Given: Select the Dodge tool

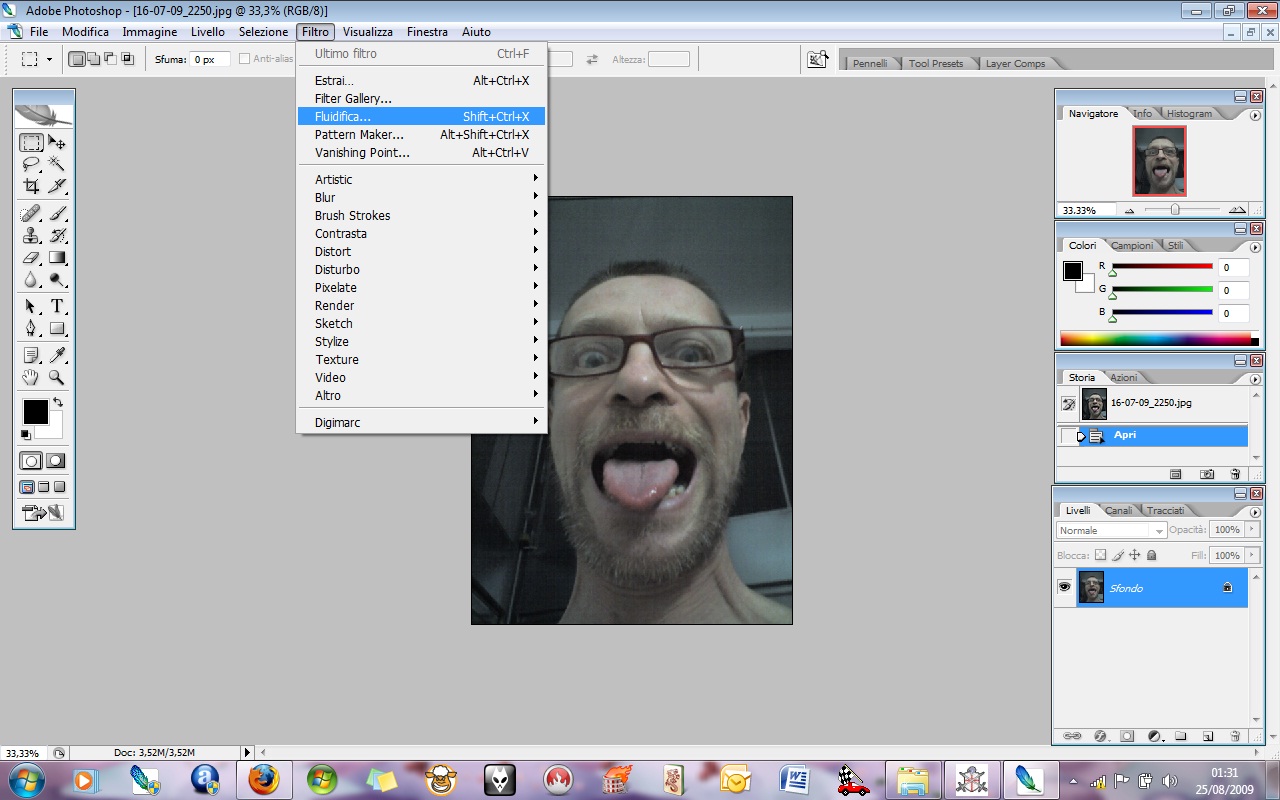Looking at the screenshot, I should (x=57, y=280).
